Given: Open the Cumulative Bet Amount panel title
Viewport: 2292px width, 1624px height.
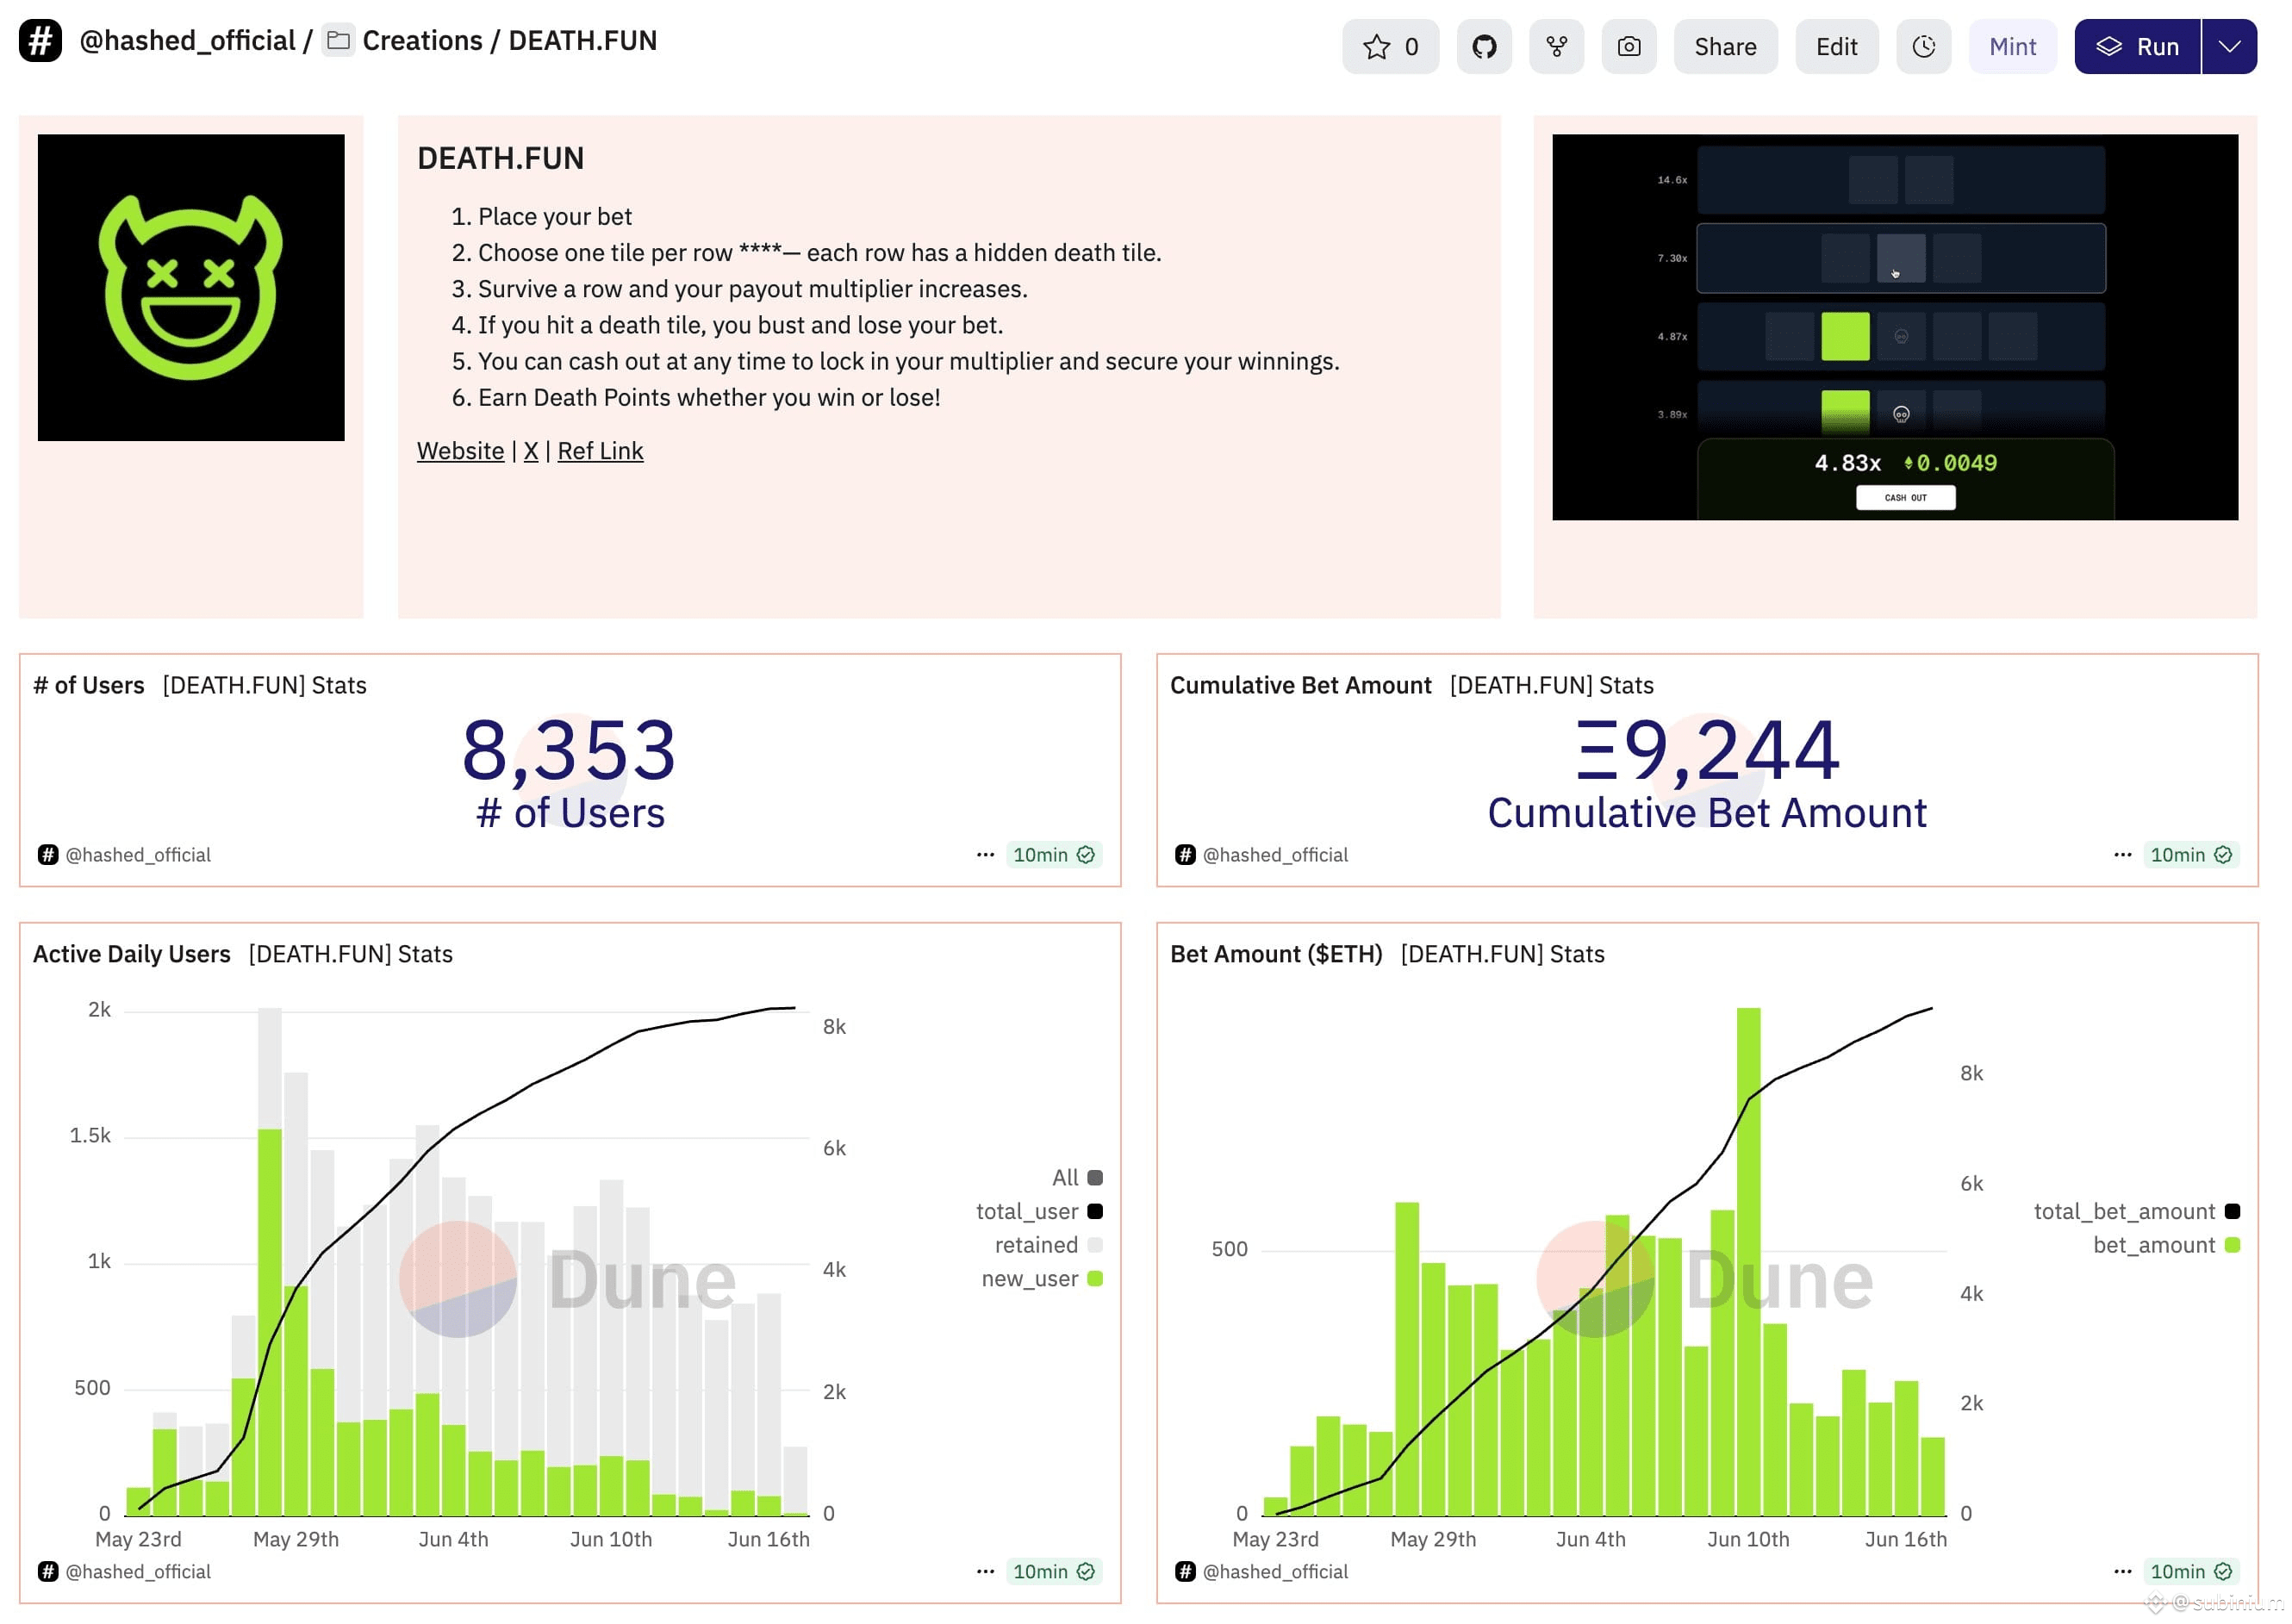Looking at the screenshot, I should click(x=1300, y=685).
